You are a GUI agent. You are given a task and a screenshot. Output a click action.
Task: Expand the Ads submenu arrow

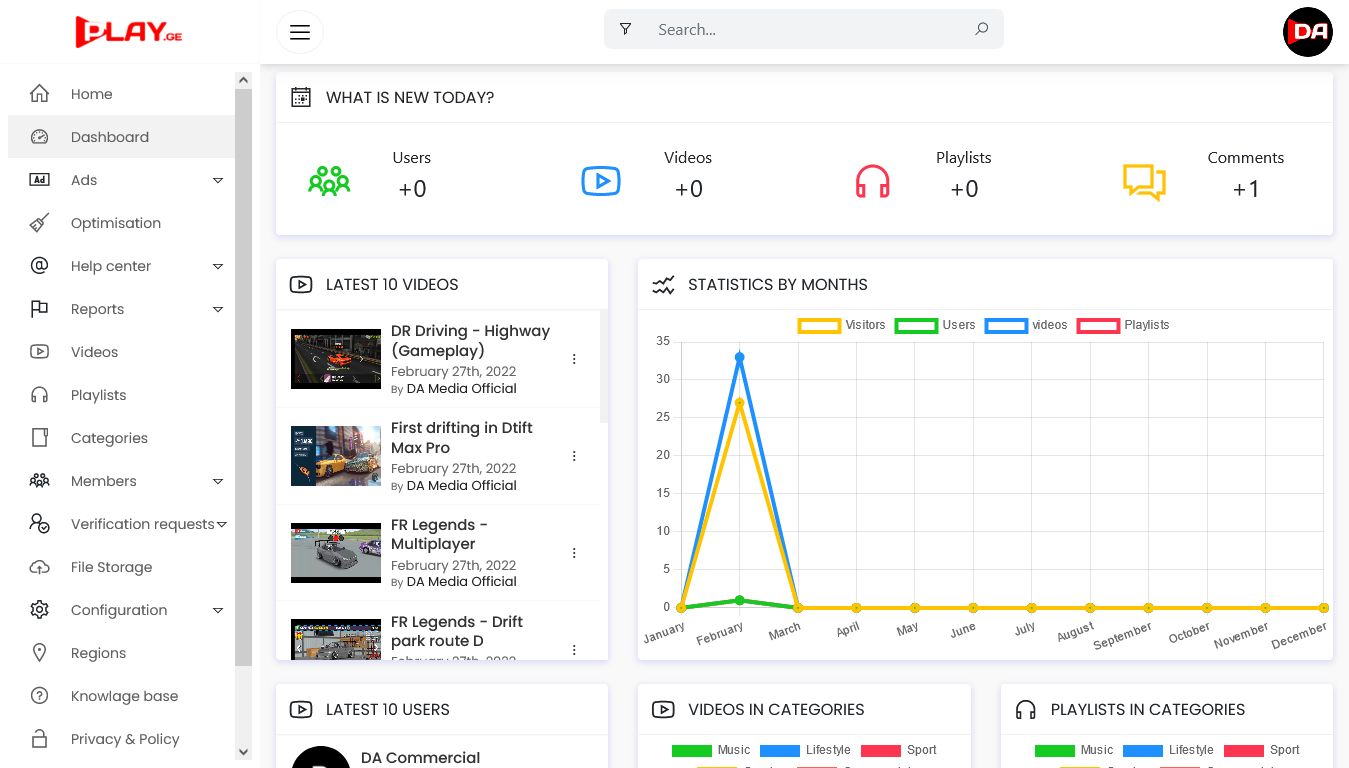pos(218,180)
